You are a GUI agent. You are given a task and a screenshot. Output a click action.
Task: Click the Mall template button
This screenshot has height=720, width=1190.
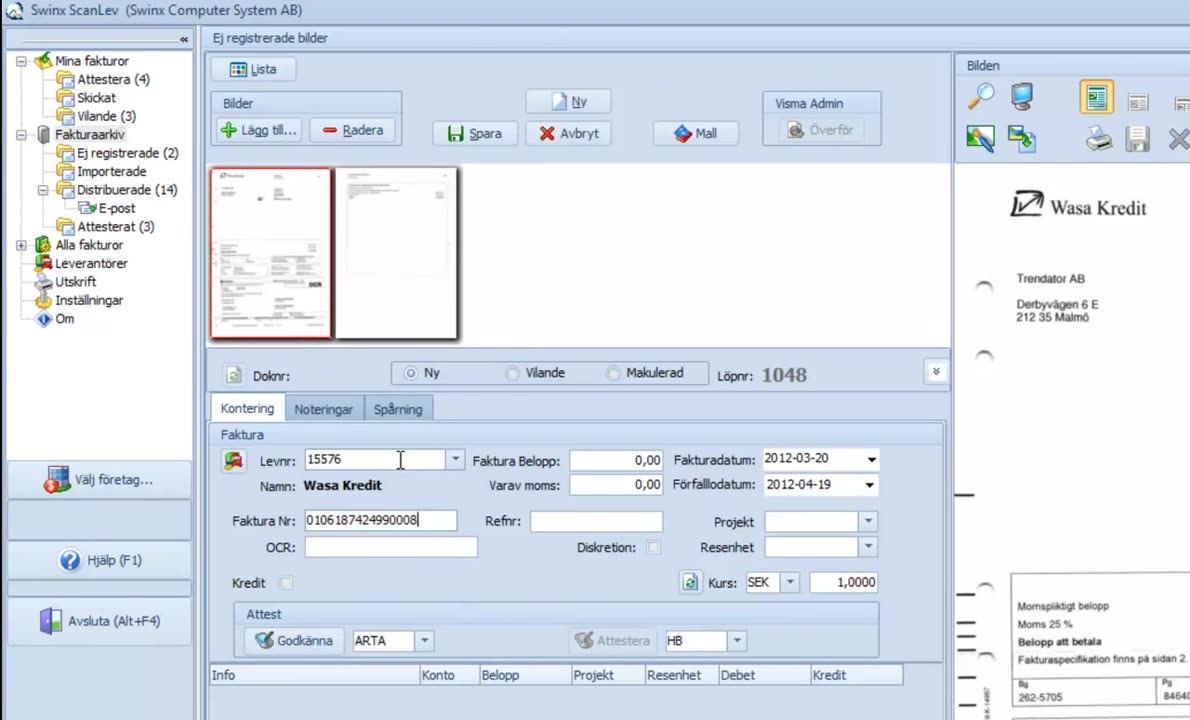point(695,134)
